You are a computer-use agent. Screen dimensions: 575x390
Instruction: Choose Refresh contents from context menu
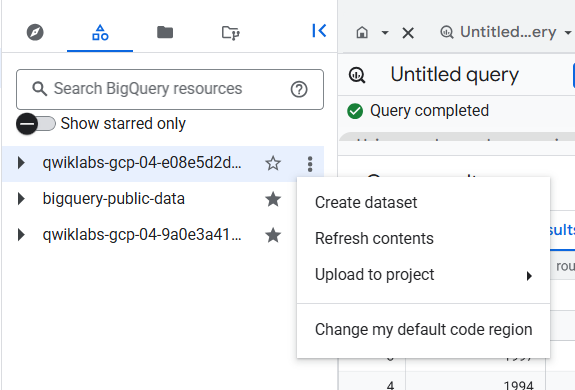[423, 238]
